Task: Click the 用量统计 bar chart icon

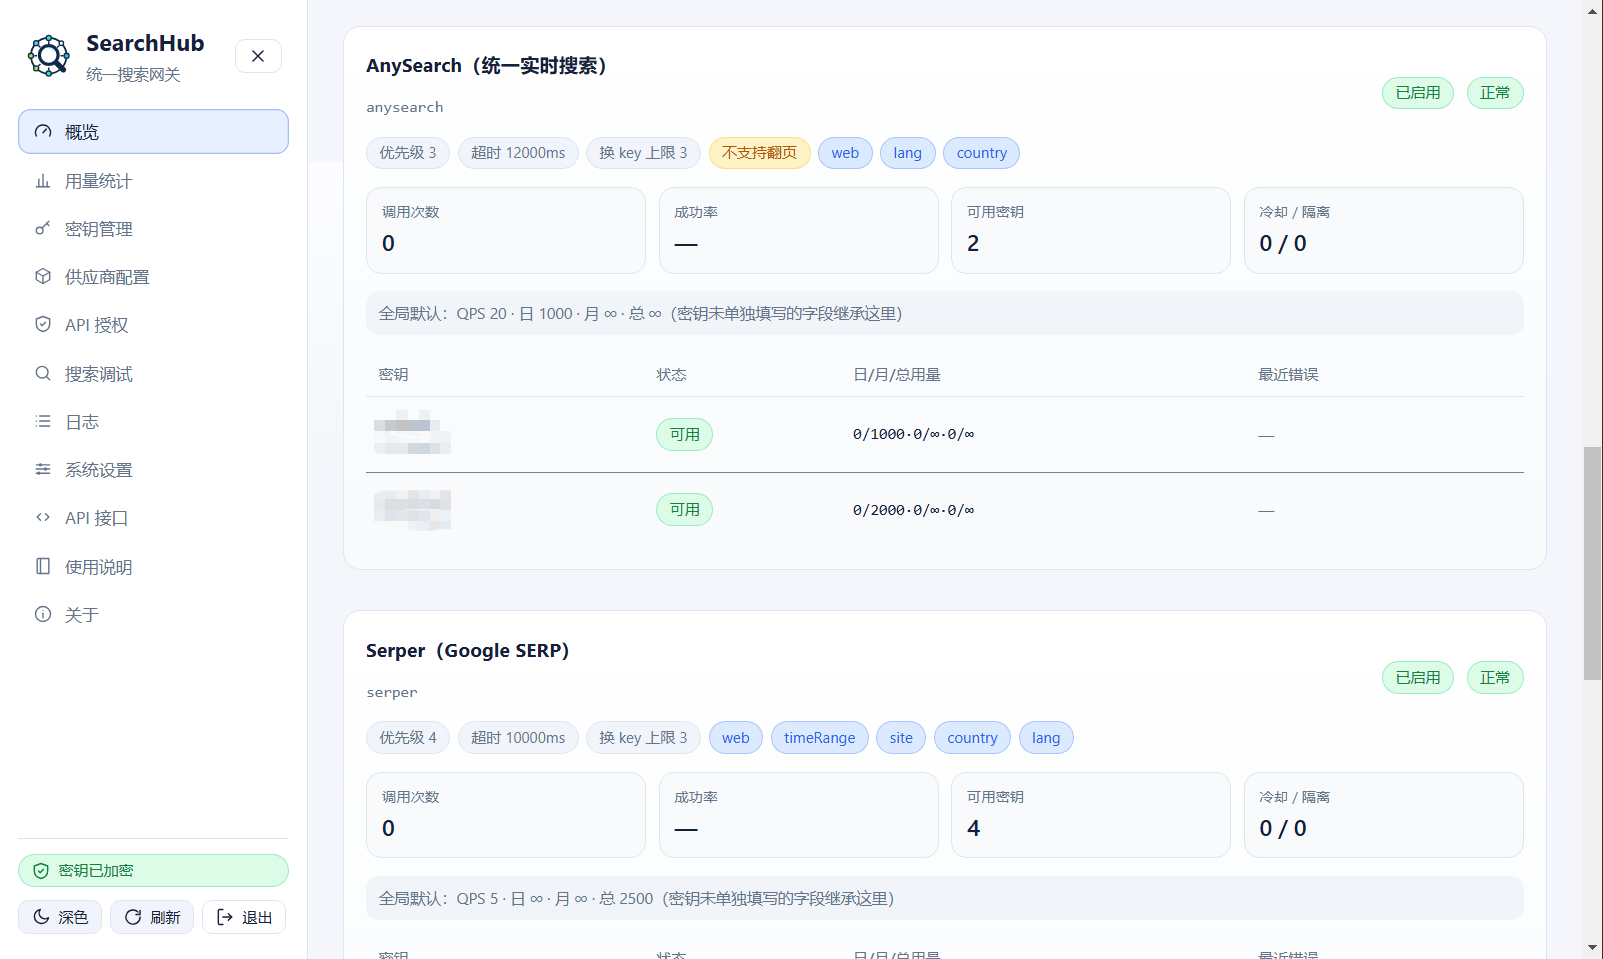Action: tap(43, 181)
